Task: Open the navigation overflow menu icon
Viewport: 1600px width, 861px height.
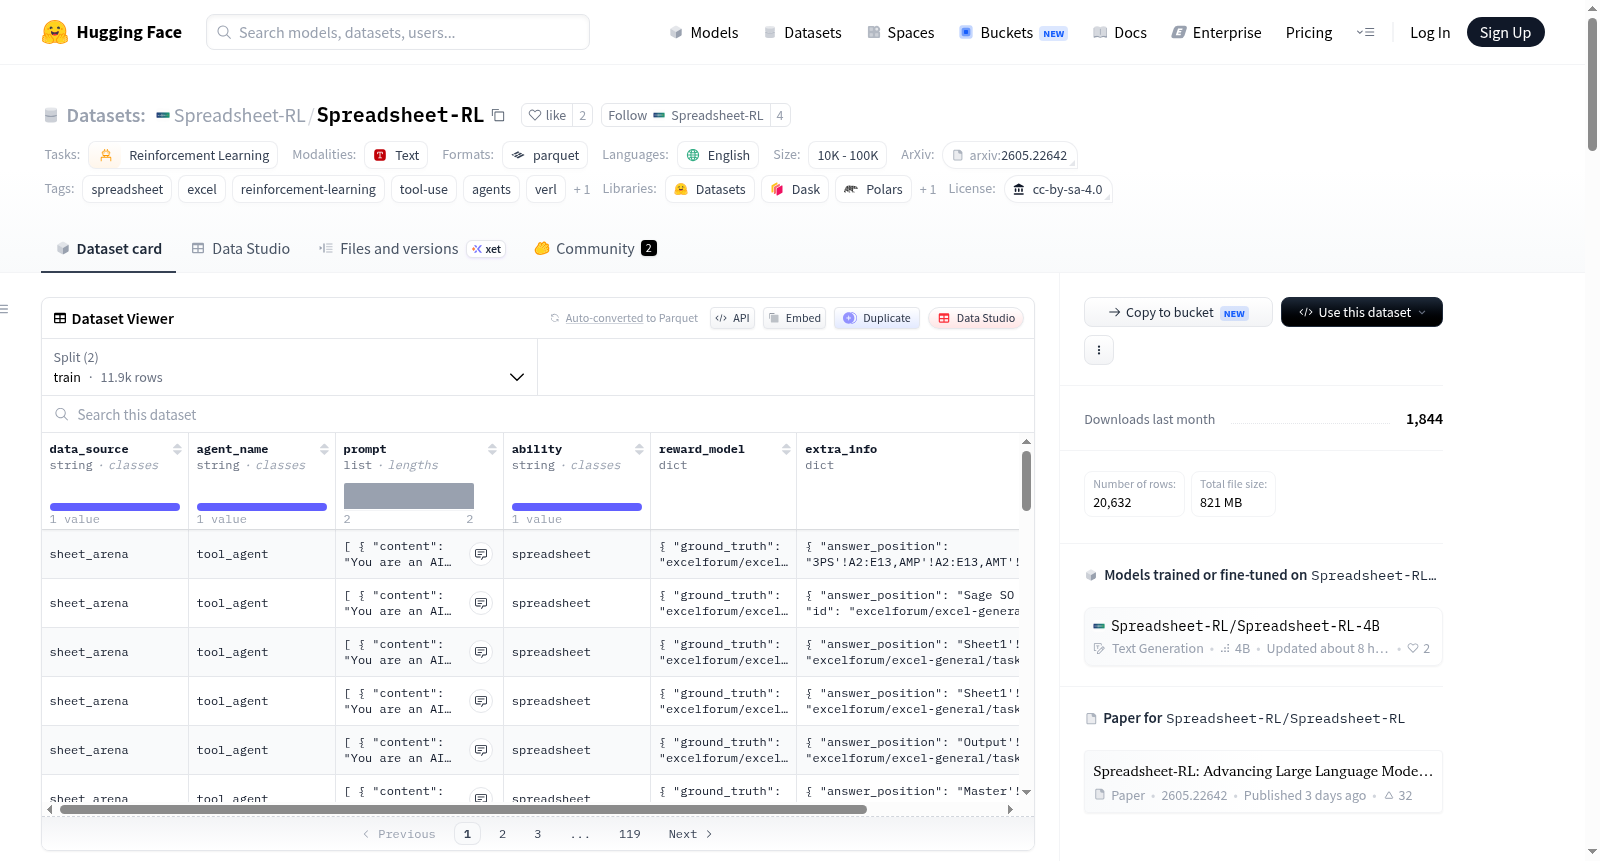Action: (x=1365, y=32)
